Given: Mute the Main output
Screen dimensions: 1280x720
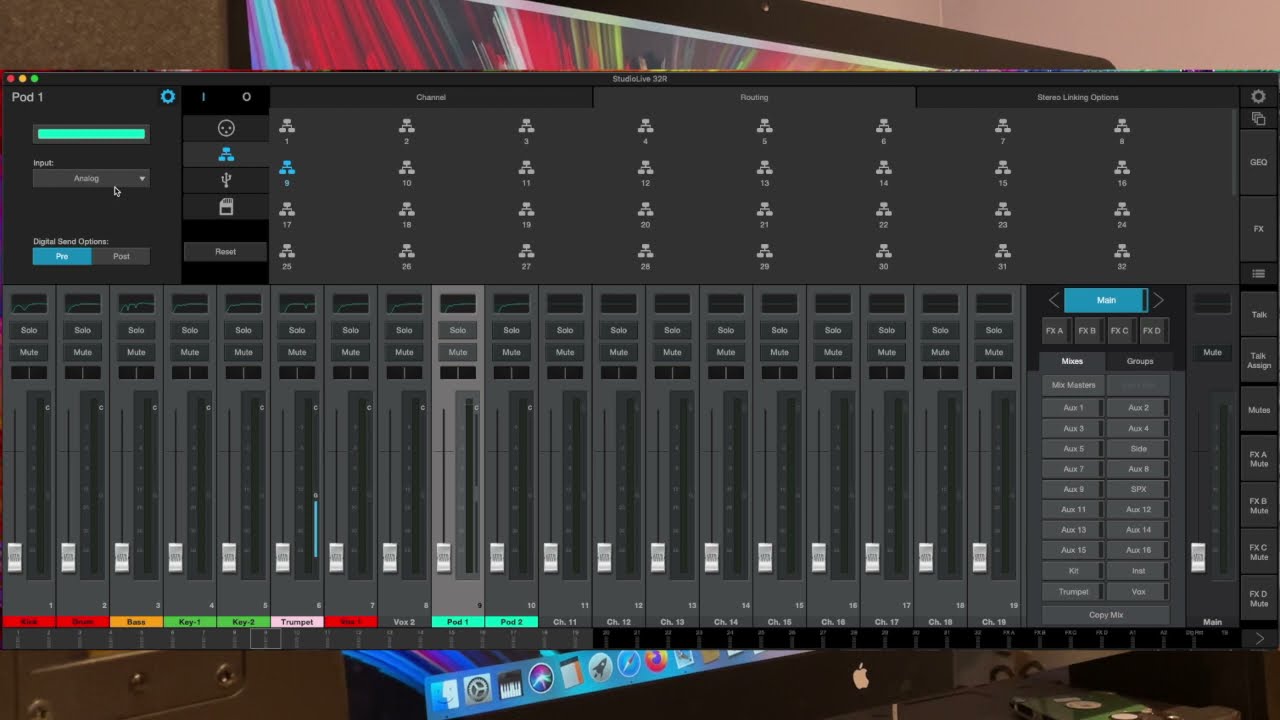Looking at the screenshot, I should click(1212, 352).
